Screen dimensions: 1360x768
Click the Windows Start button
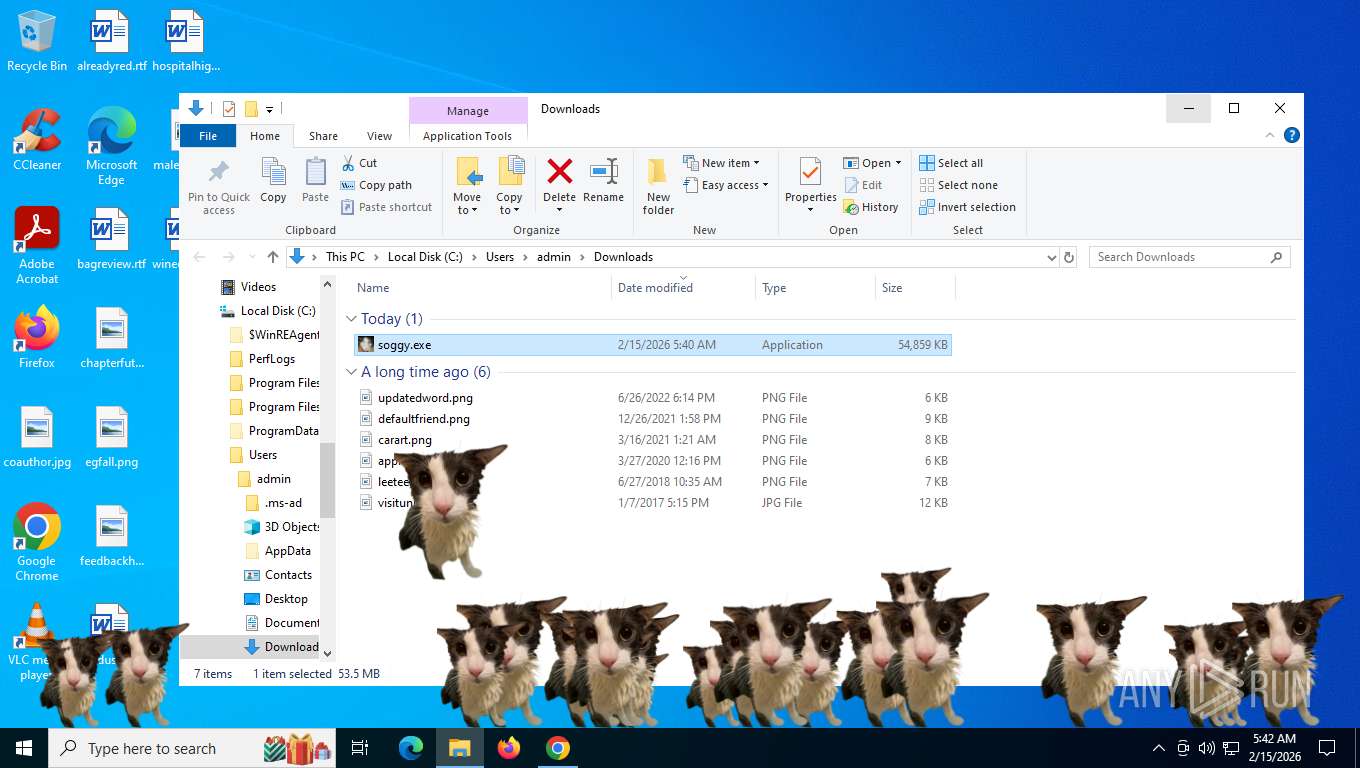click(x=23, y=748)
